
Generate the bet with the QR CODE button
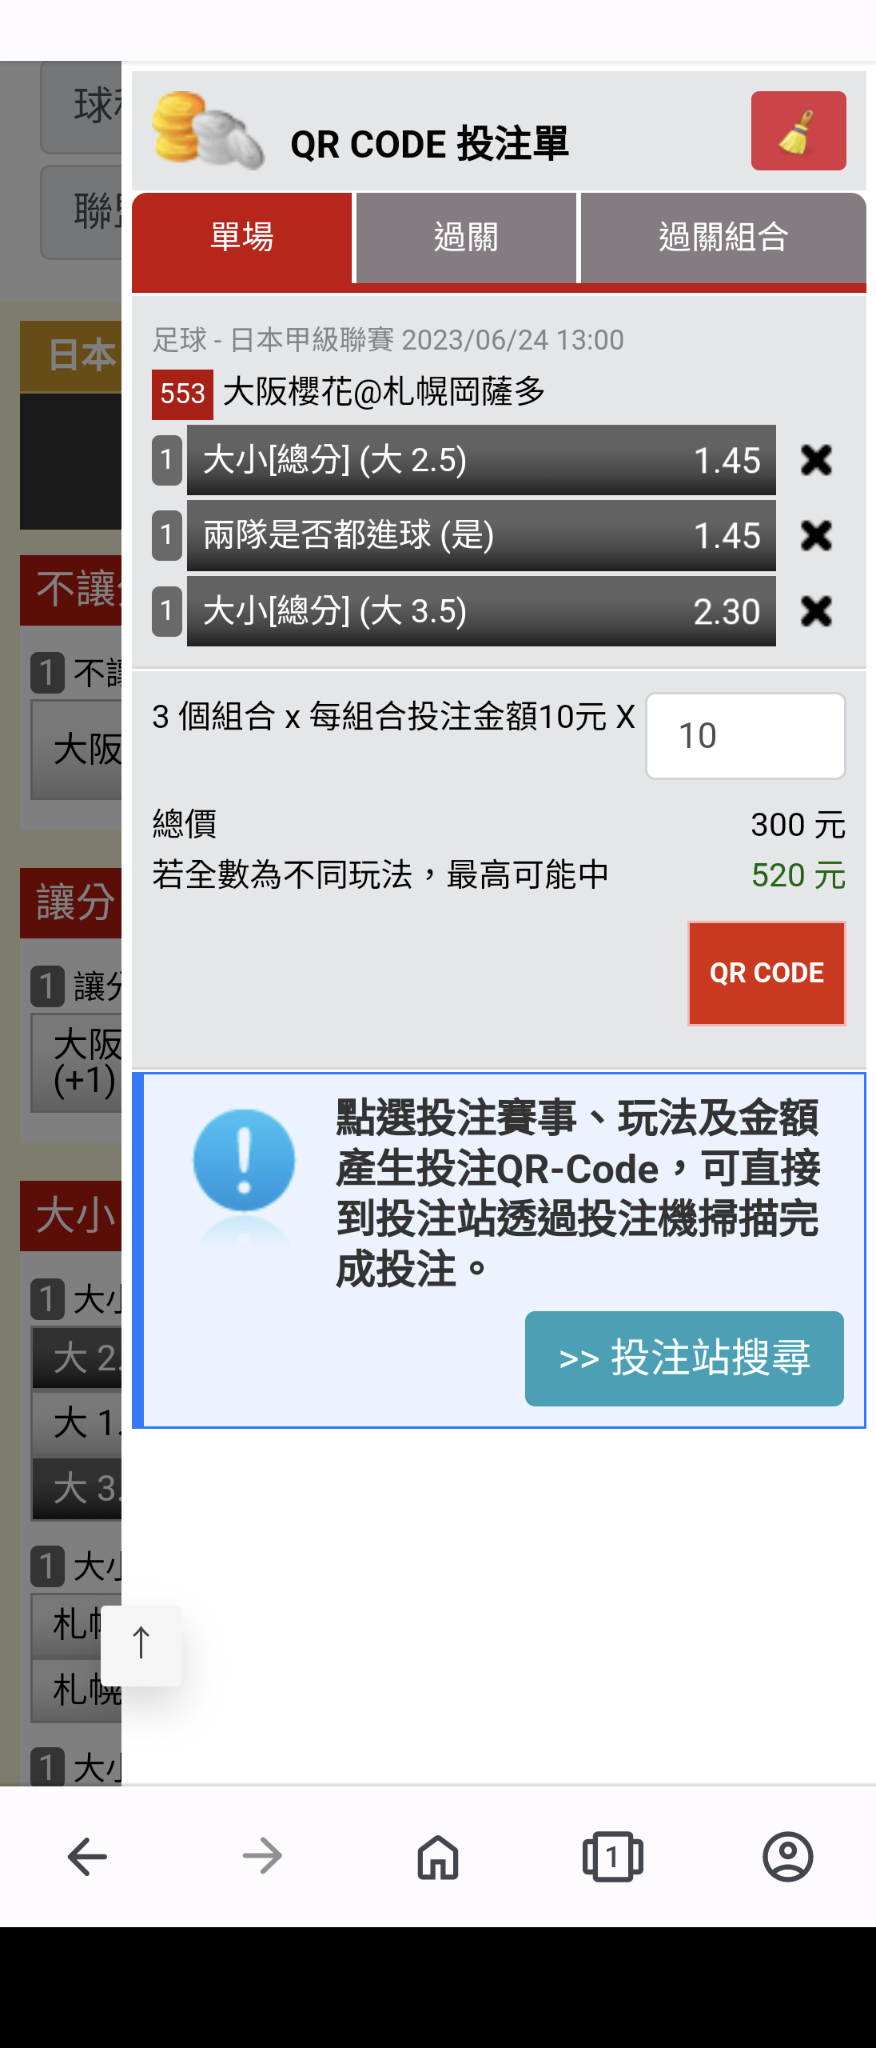(x=766, y=973)
